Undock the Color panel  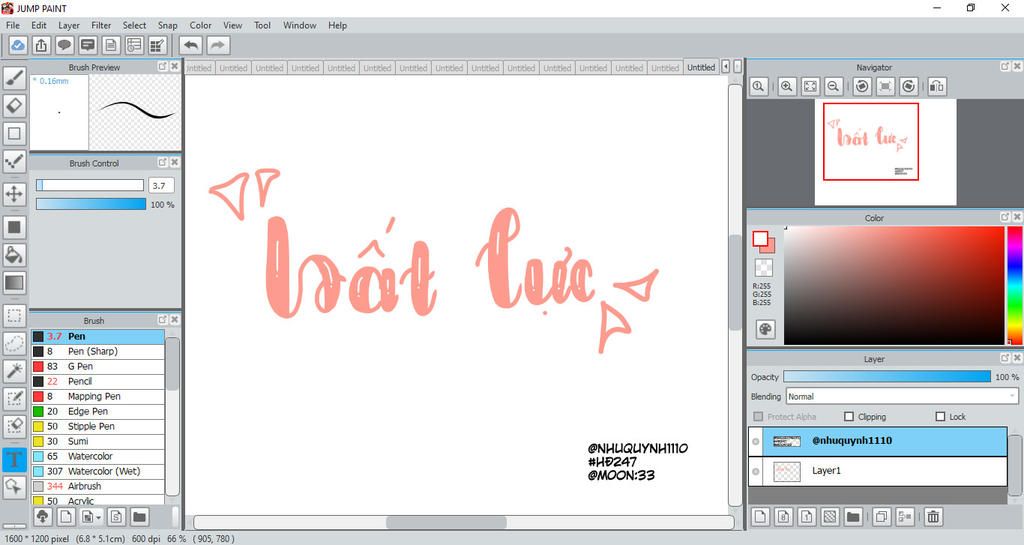1005,217
